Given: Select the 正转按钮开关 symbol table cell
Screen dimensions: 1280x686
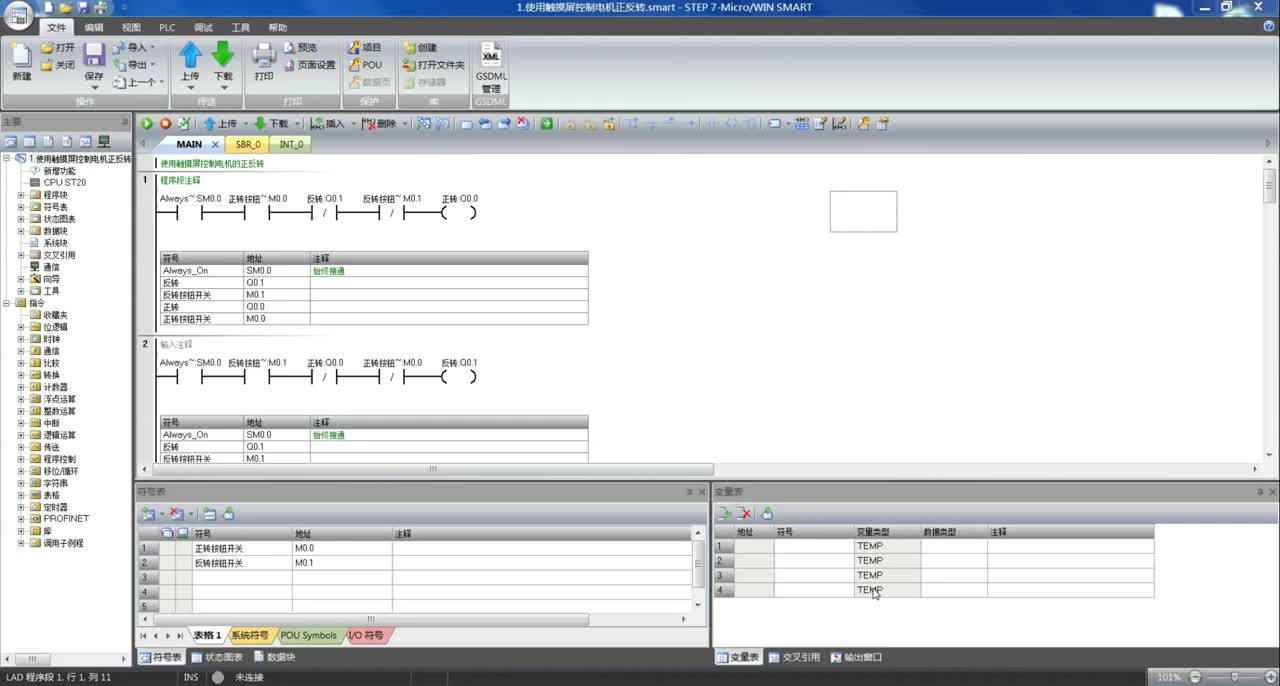Looking at the screenshot, I should pyautogui.click(x=242, y=548).
